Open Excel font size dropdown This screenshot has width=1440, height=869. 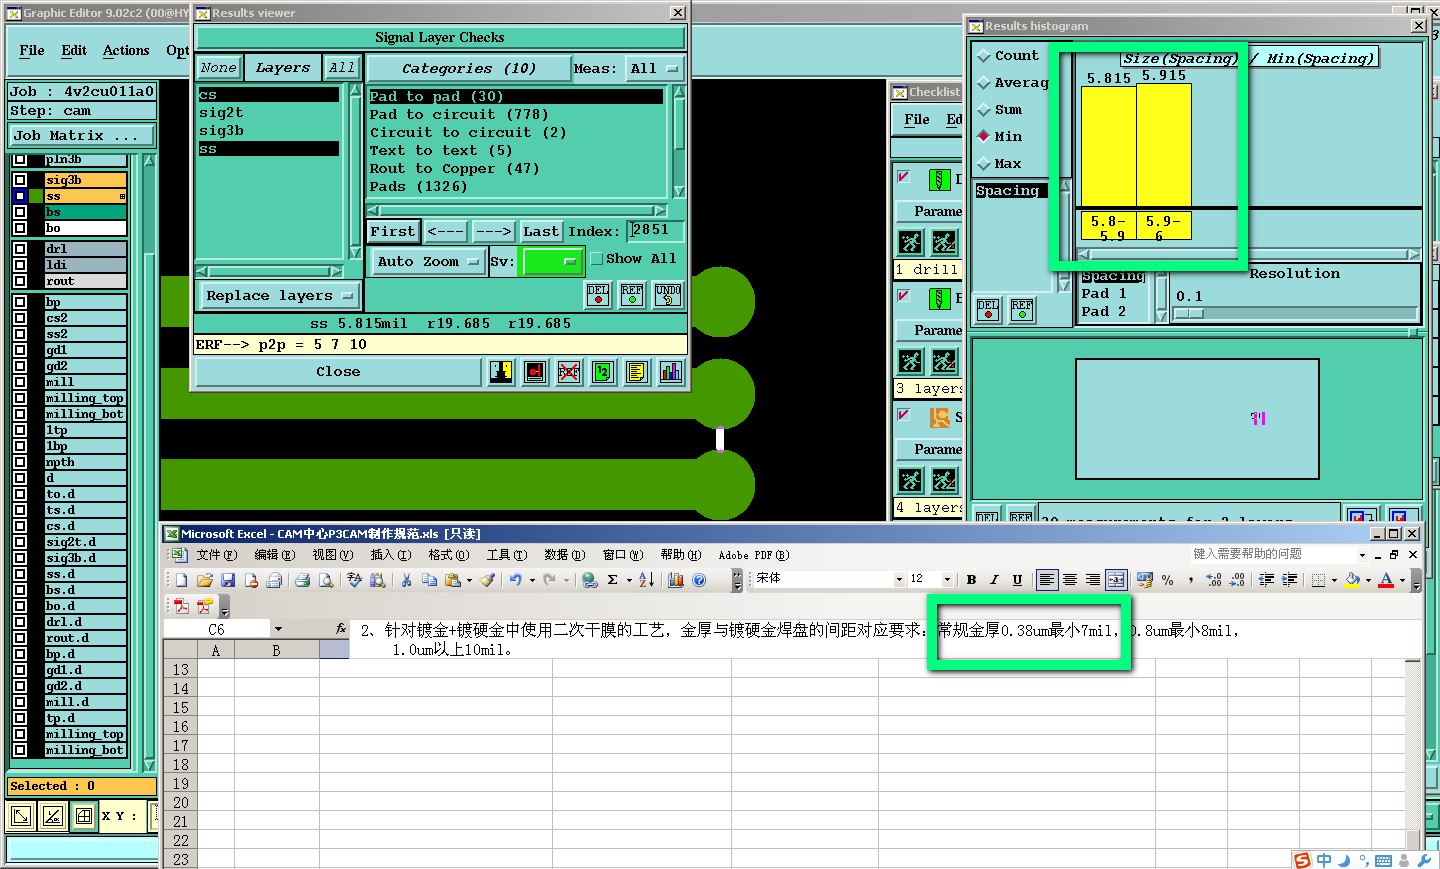coord(947,579)
